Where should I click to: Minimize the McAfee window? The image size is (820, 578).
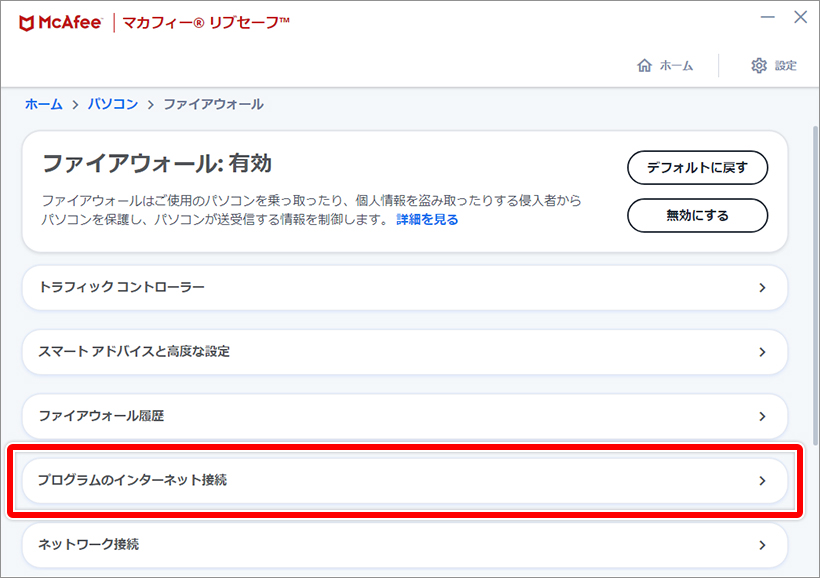(767, 17)
